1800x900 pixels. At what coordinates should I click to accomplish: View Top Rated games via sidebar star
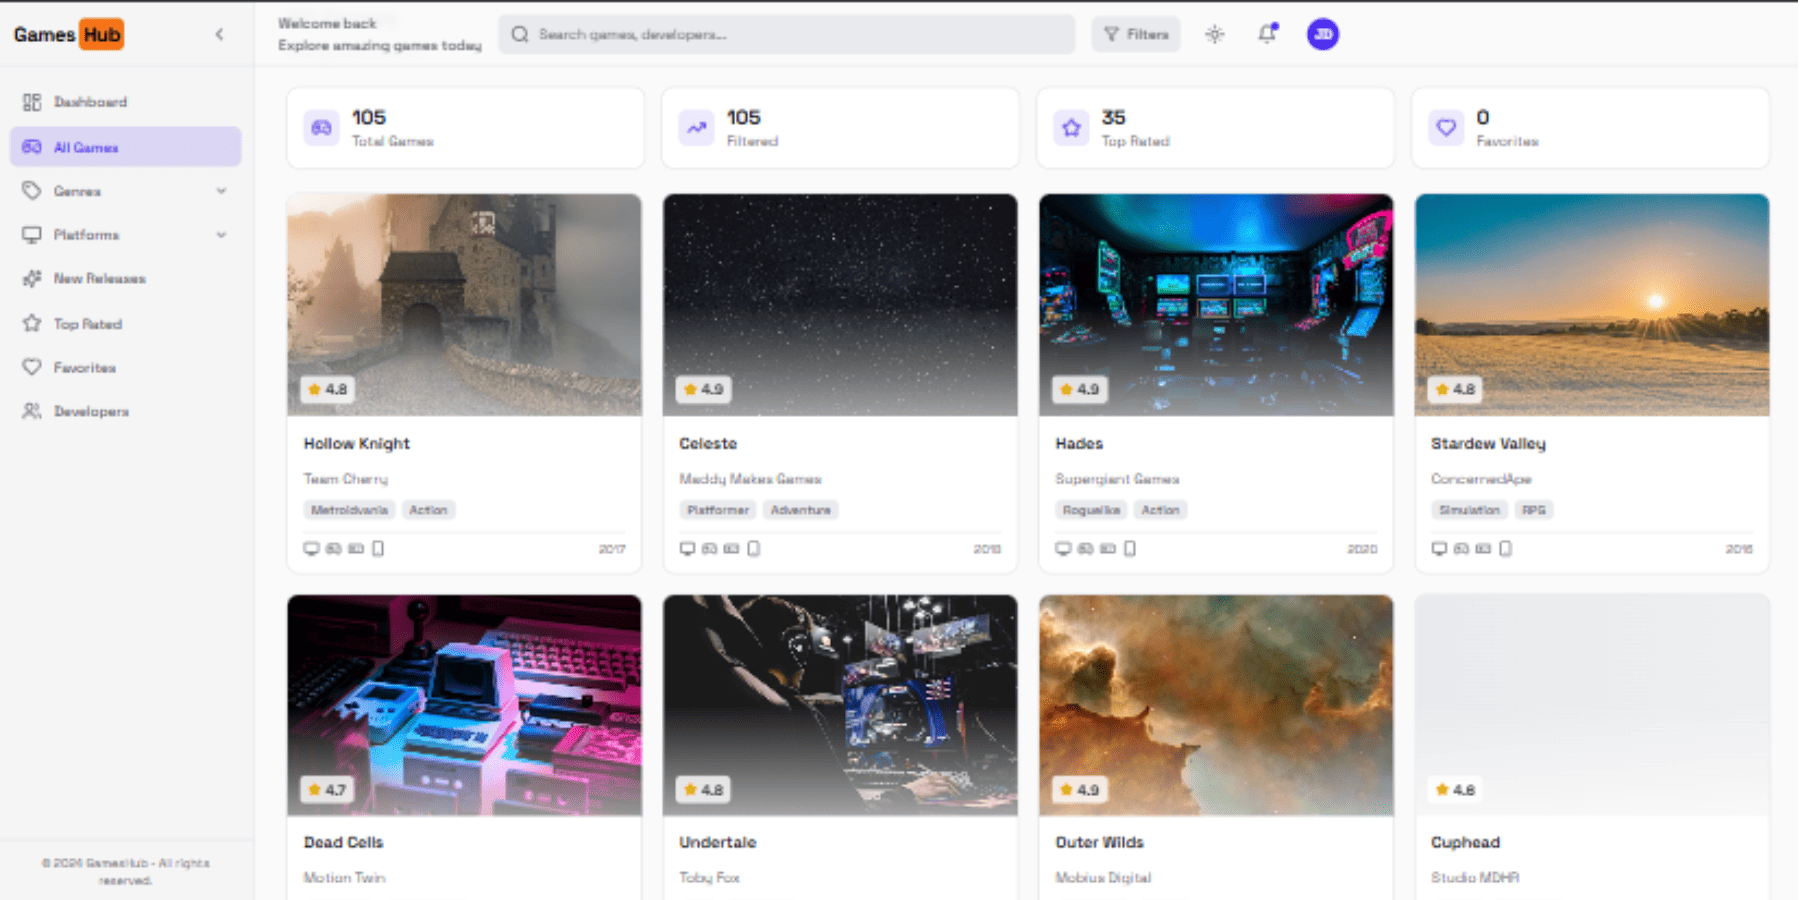(85, 323)
